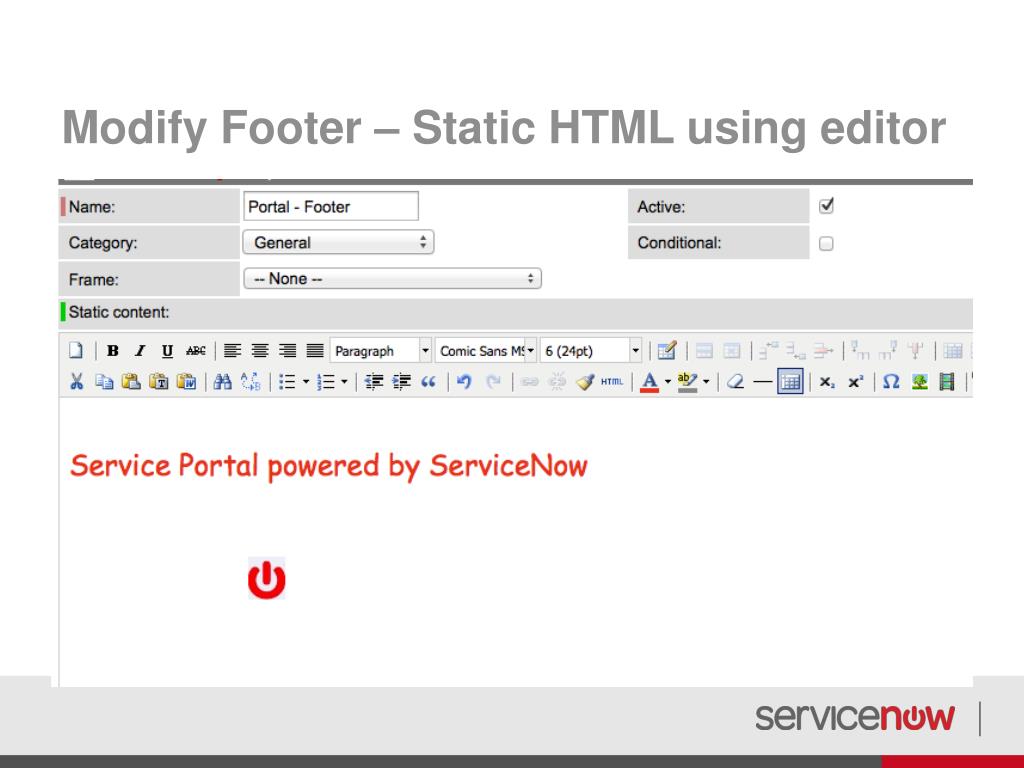Apply blockquote formatting

coord(428,381)
